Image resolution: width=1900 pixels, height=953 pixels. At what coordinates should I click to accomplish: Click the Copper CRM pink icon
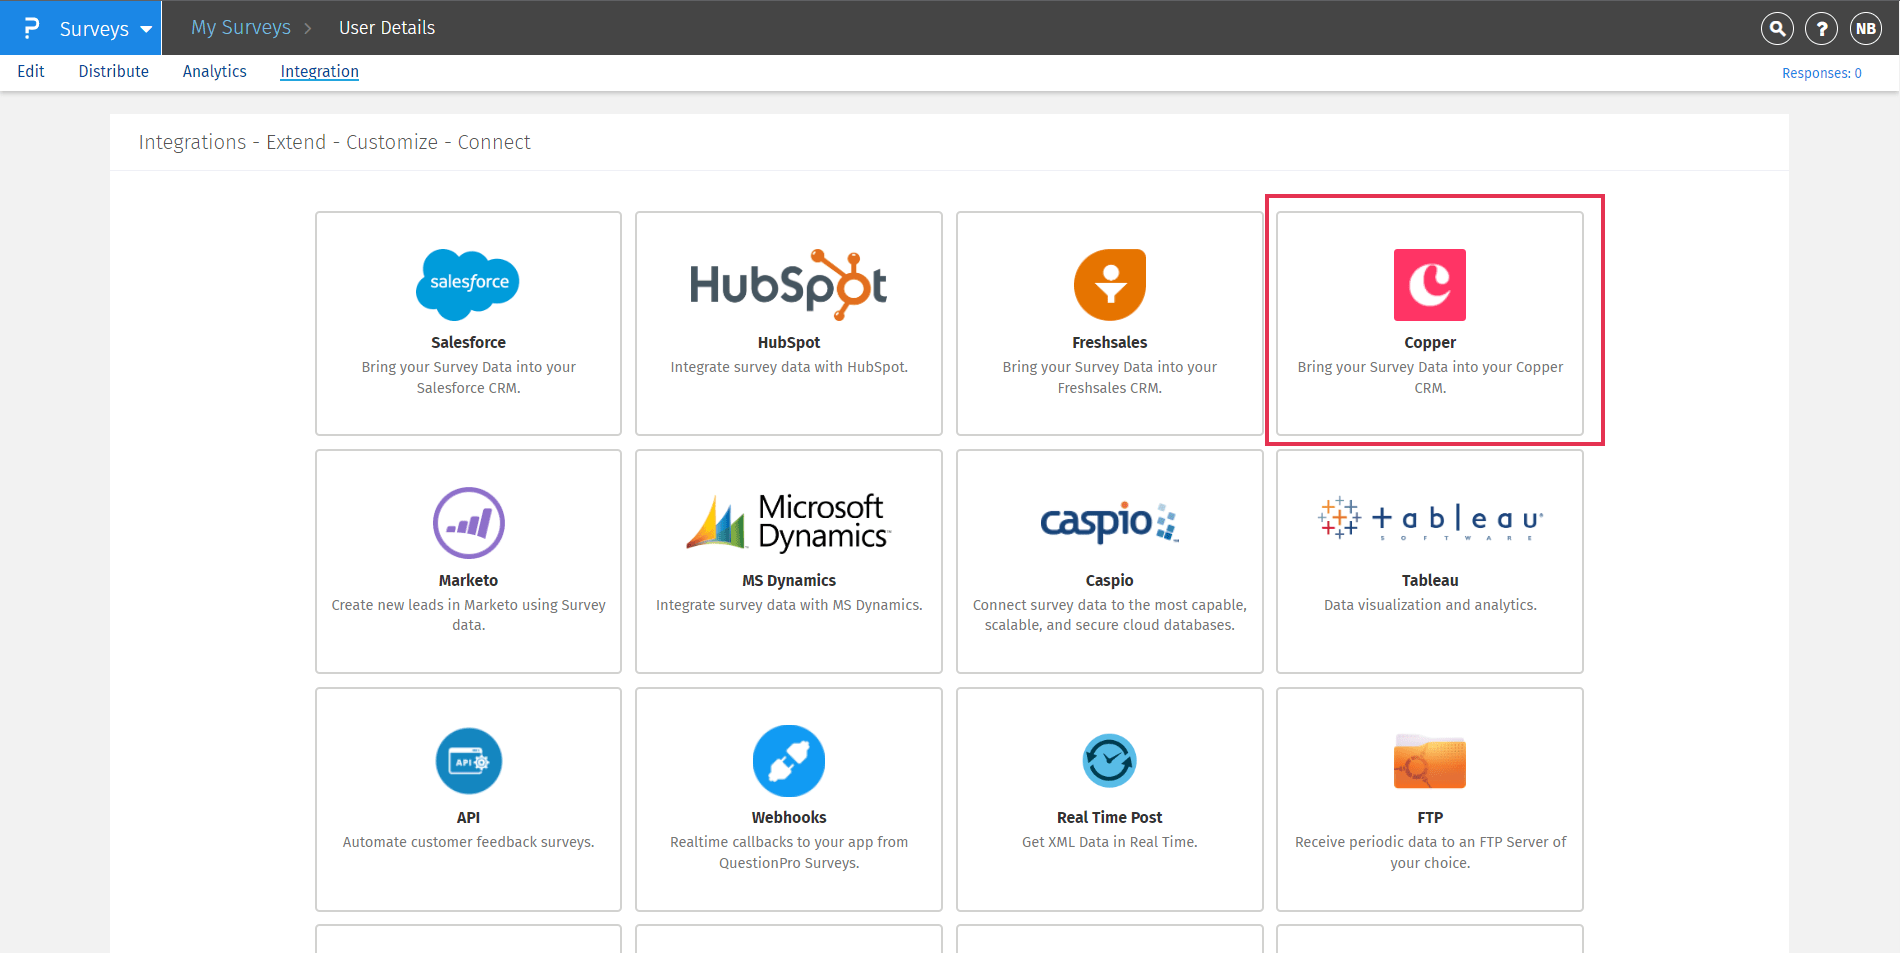coord(1429,285)
